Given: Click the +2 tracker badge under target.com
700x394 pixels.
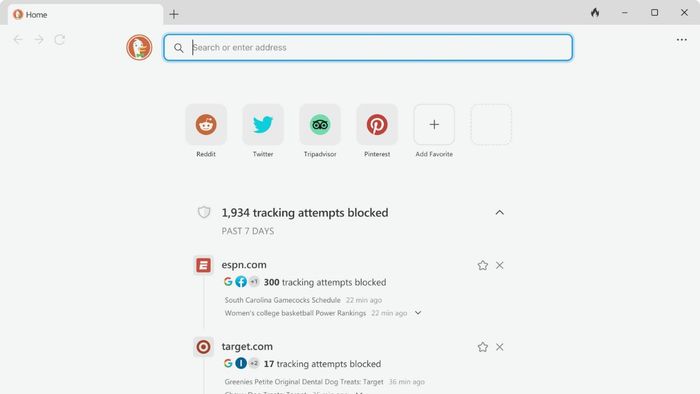Looking at the screenshot, I should pos(254,363).
